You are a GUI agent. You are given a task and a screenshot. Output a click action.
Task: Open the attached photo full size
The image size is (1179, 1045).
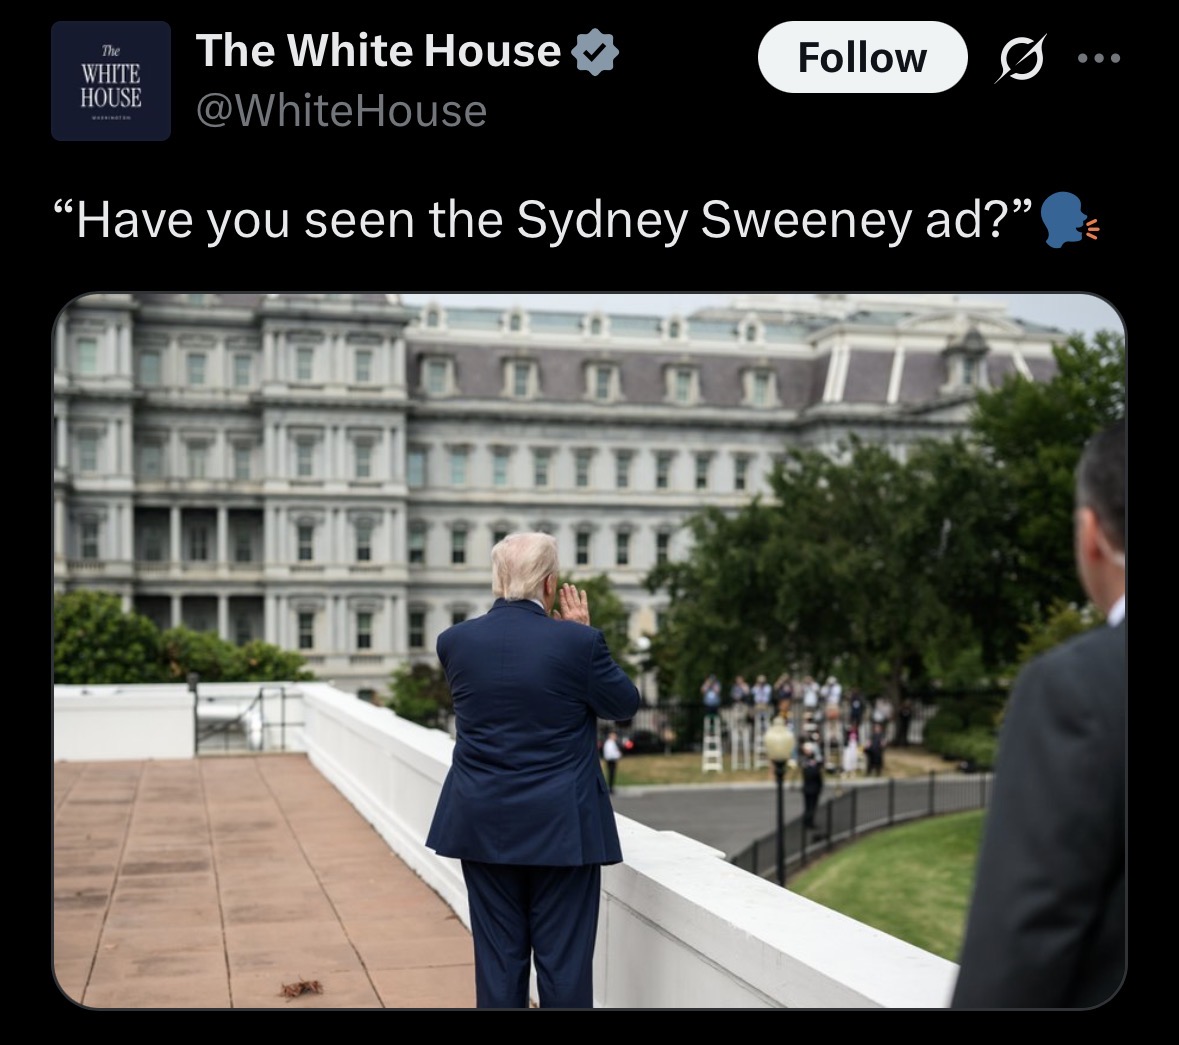pos(590,650)
